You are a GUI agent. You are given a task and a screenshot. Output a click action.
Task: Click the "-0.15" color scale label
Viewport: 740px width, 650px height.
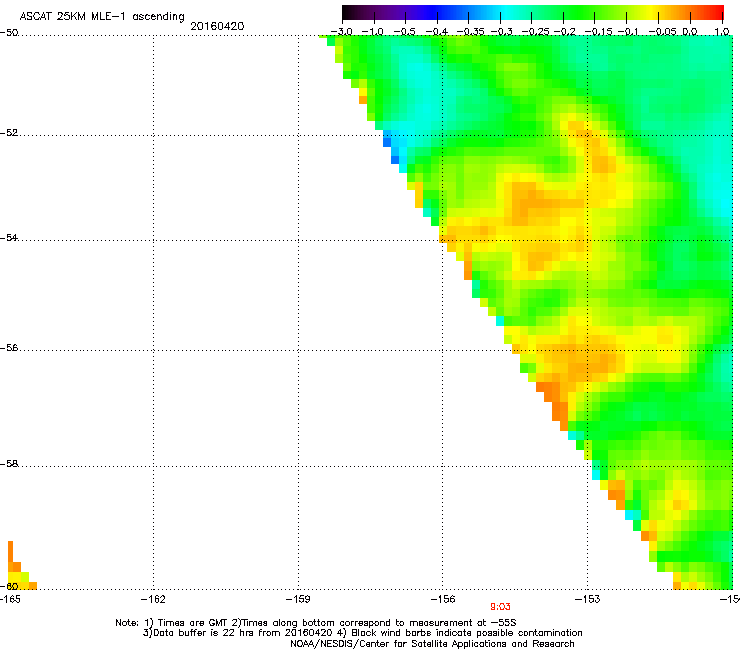pyautogui.click(x=598, y=32)
